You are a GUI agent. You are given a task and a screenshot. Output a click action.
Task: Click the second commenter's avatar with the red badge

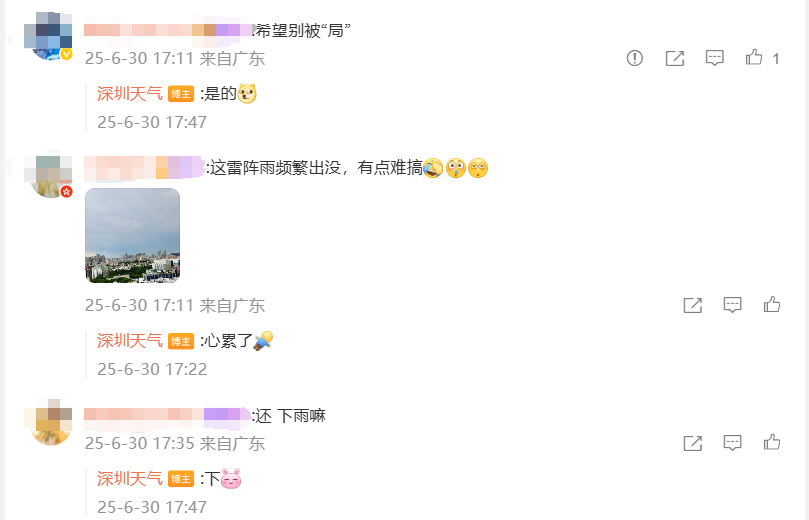(x=48, y=174)
